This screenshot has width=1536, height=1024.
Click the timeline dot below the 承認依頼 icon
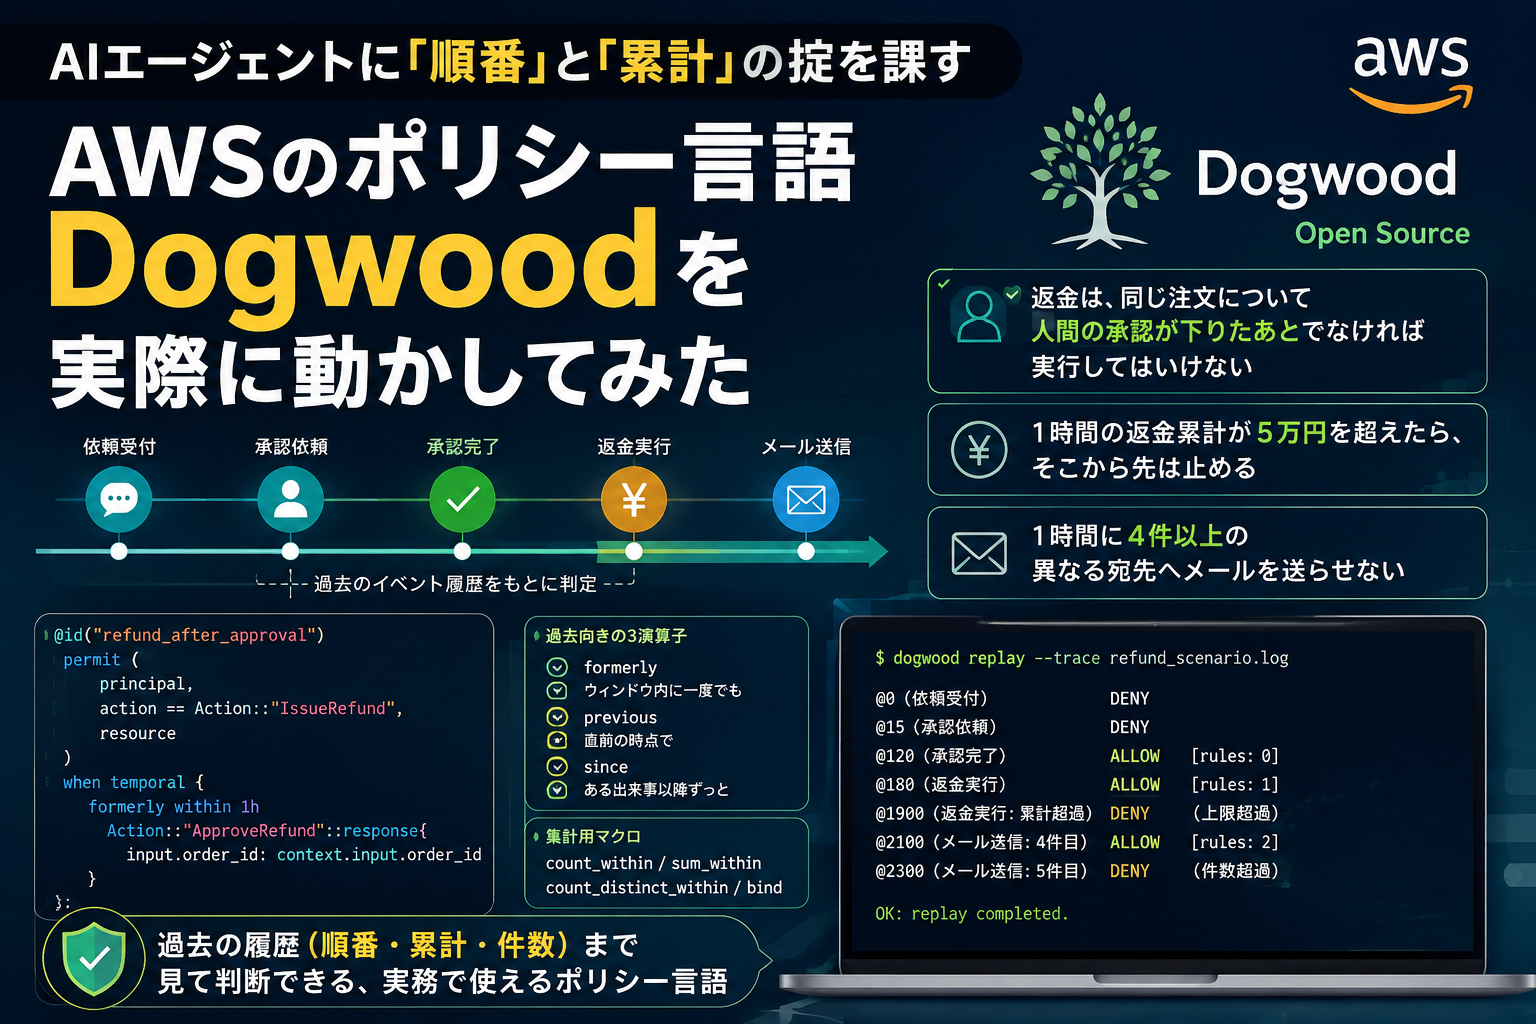pyautogui.click(x=290, y=551)
